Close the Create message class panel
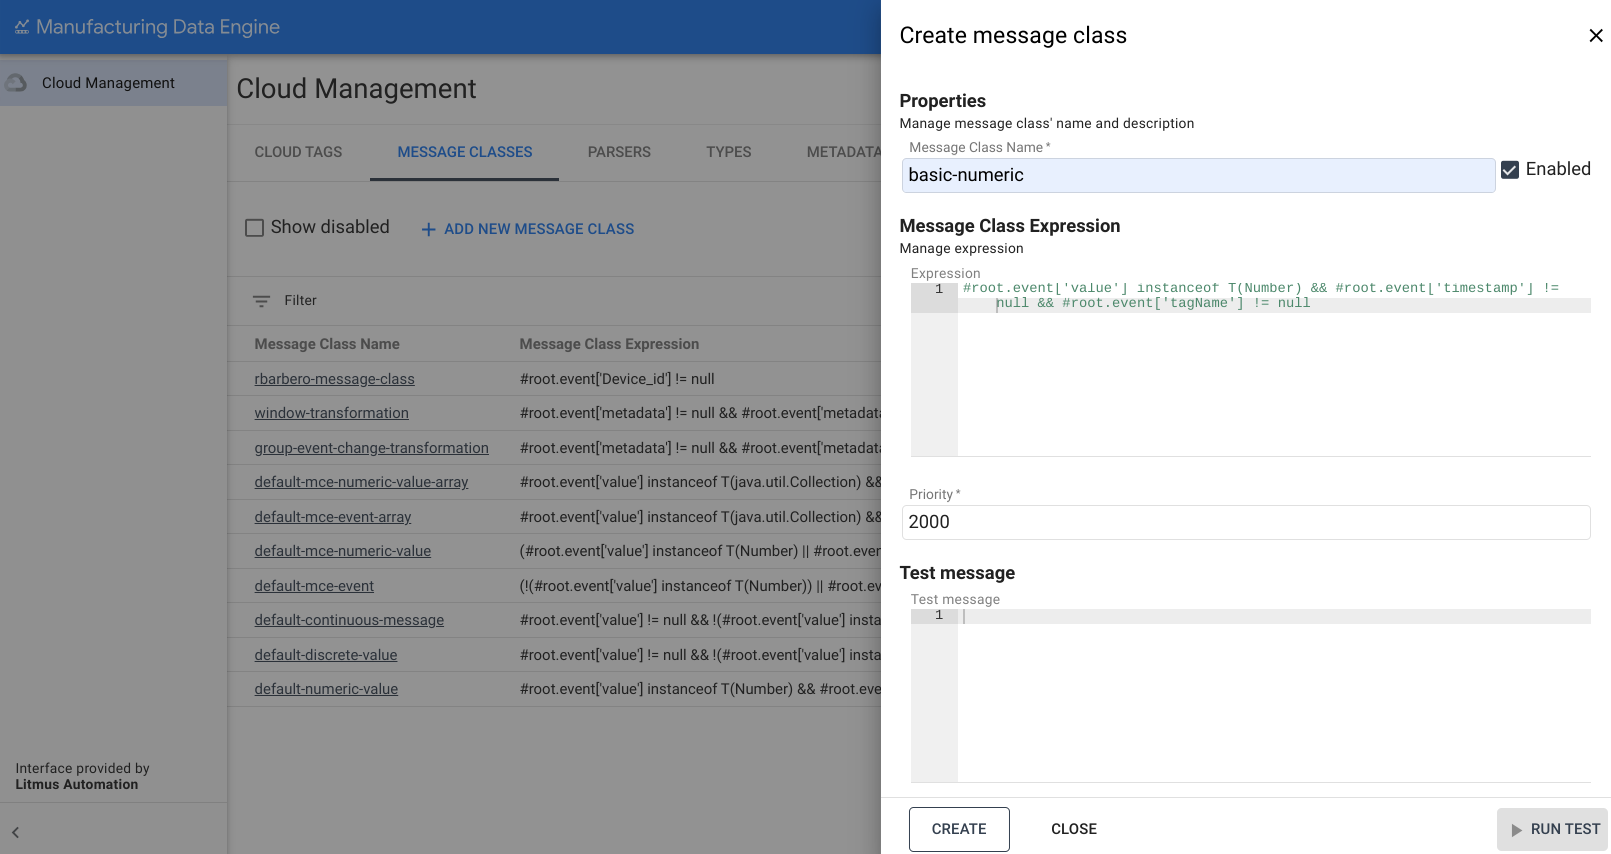The height and width of the screenshot is (854, 1611). [1595, 36]
